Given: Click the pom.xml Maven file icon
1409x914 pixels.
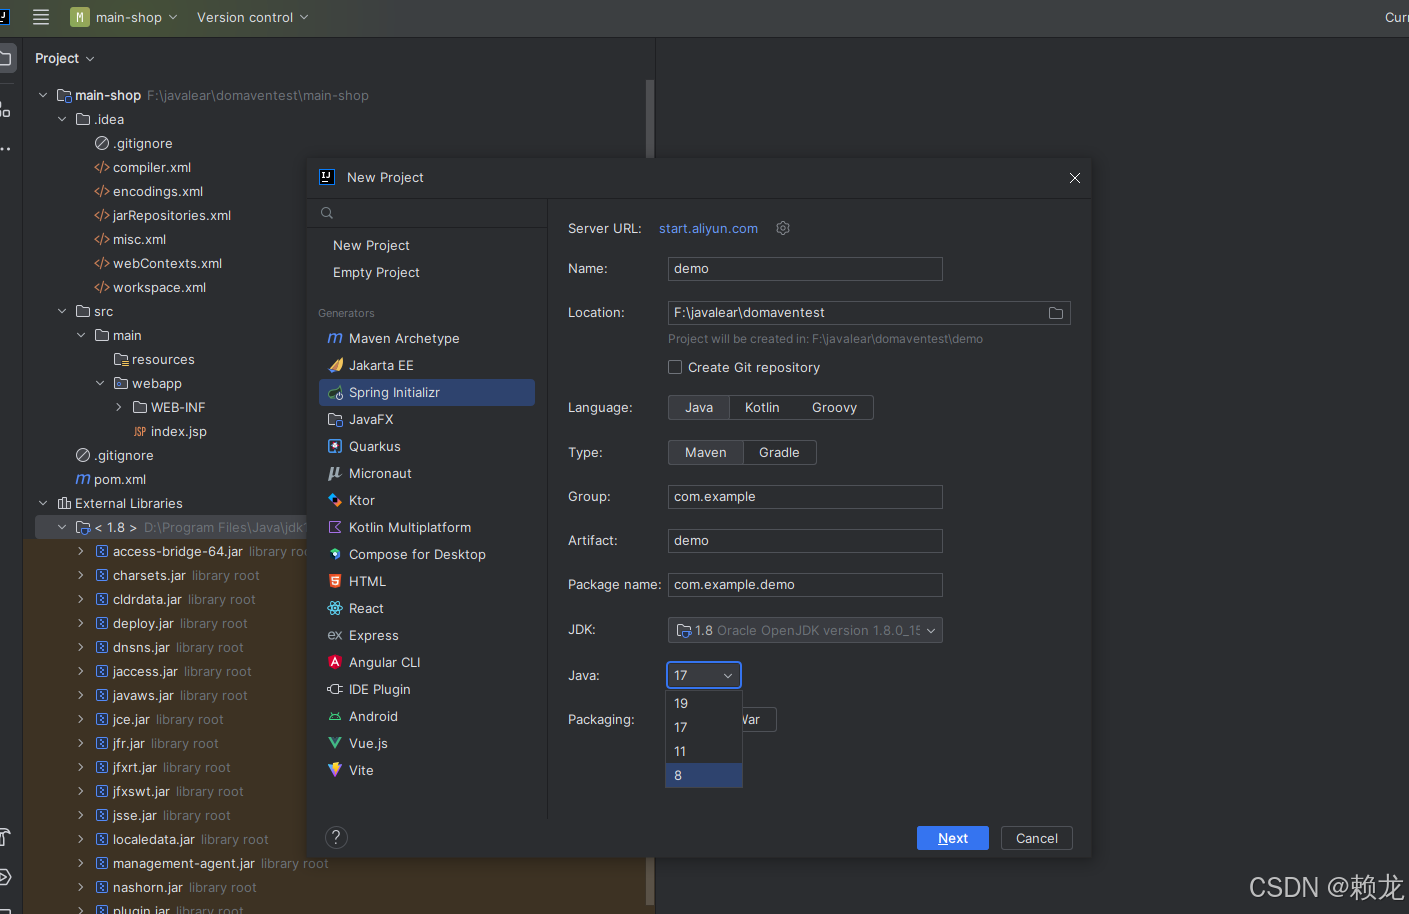Looking at the screenshot, I should (x=83, y=480).
